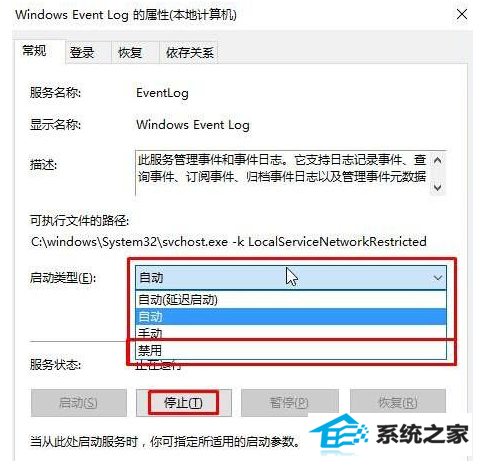The width and height of the screenshot is (477, 461).
Task: Click the 启动类型 combo box chevron arrow
Action: [437, 278]
